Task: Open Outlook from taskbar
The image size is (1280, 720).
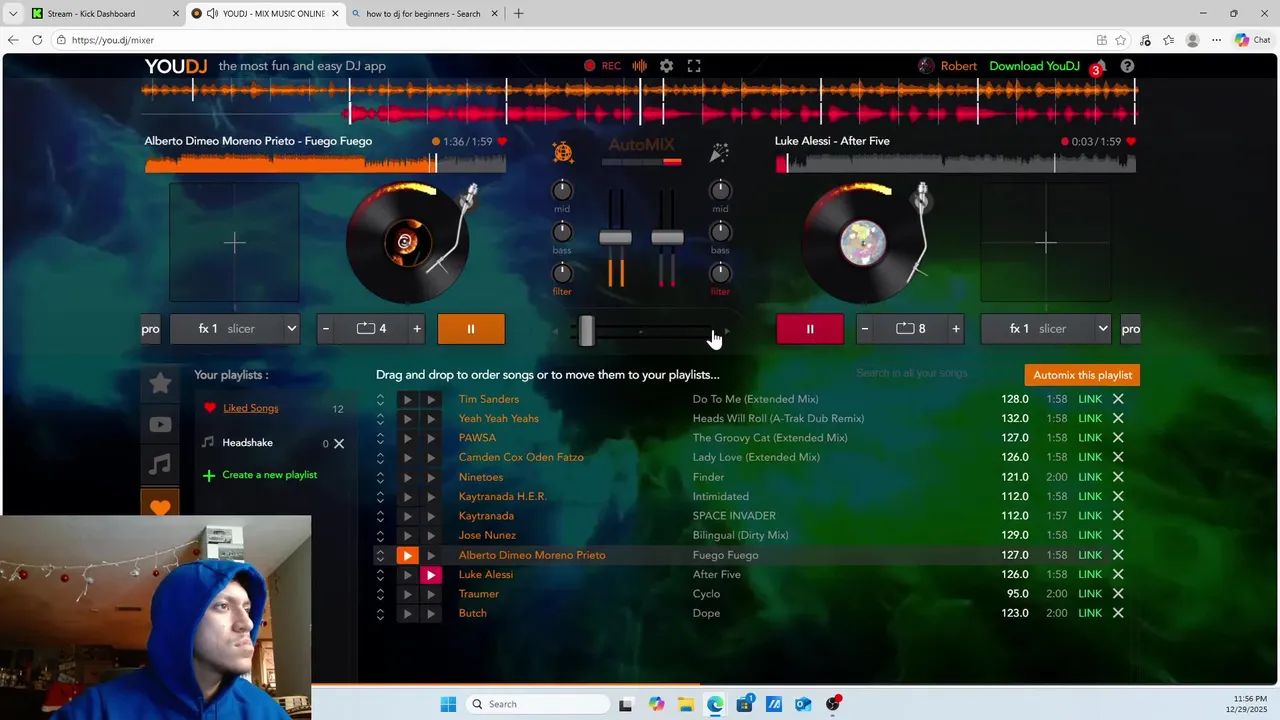Action: tap(803, 704)
